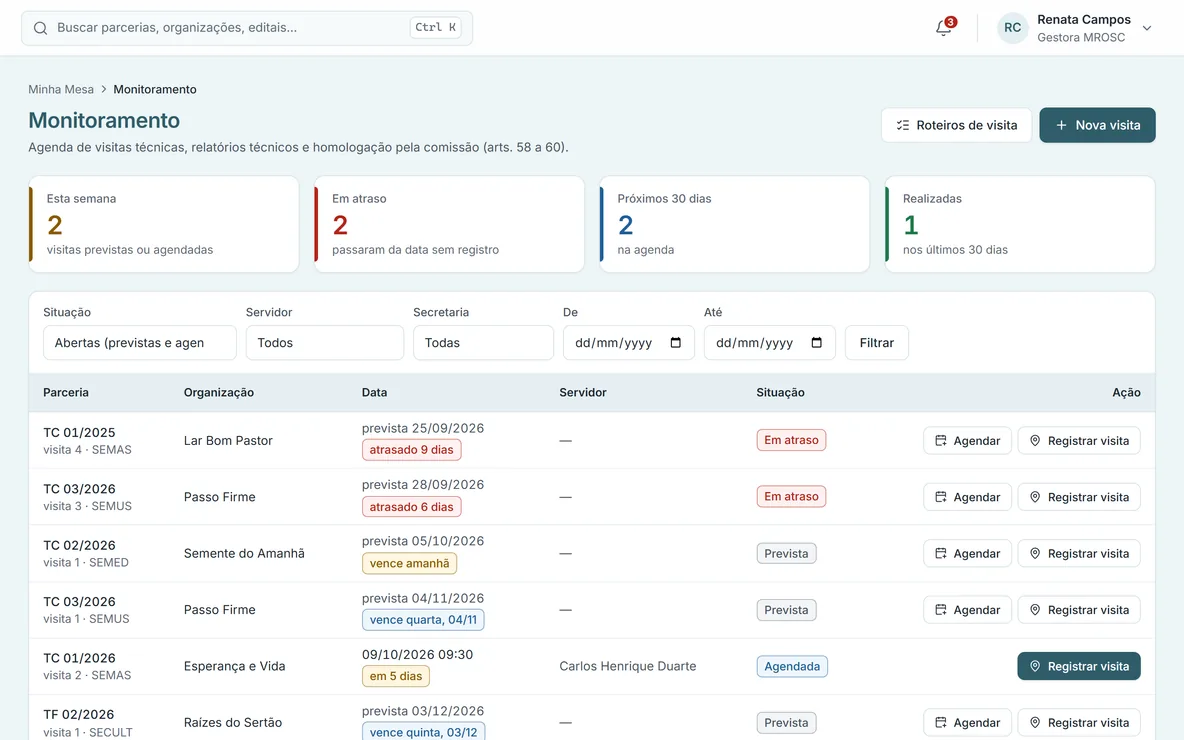Click Registrar visita for Esperança e Vida

[x=1079, y=666]
